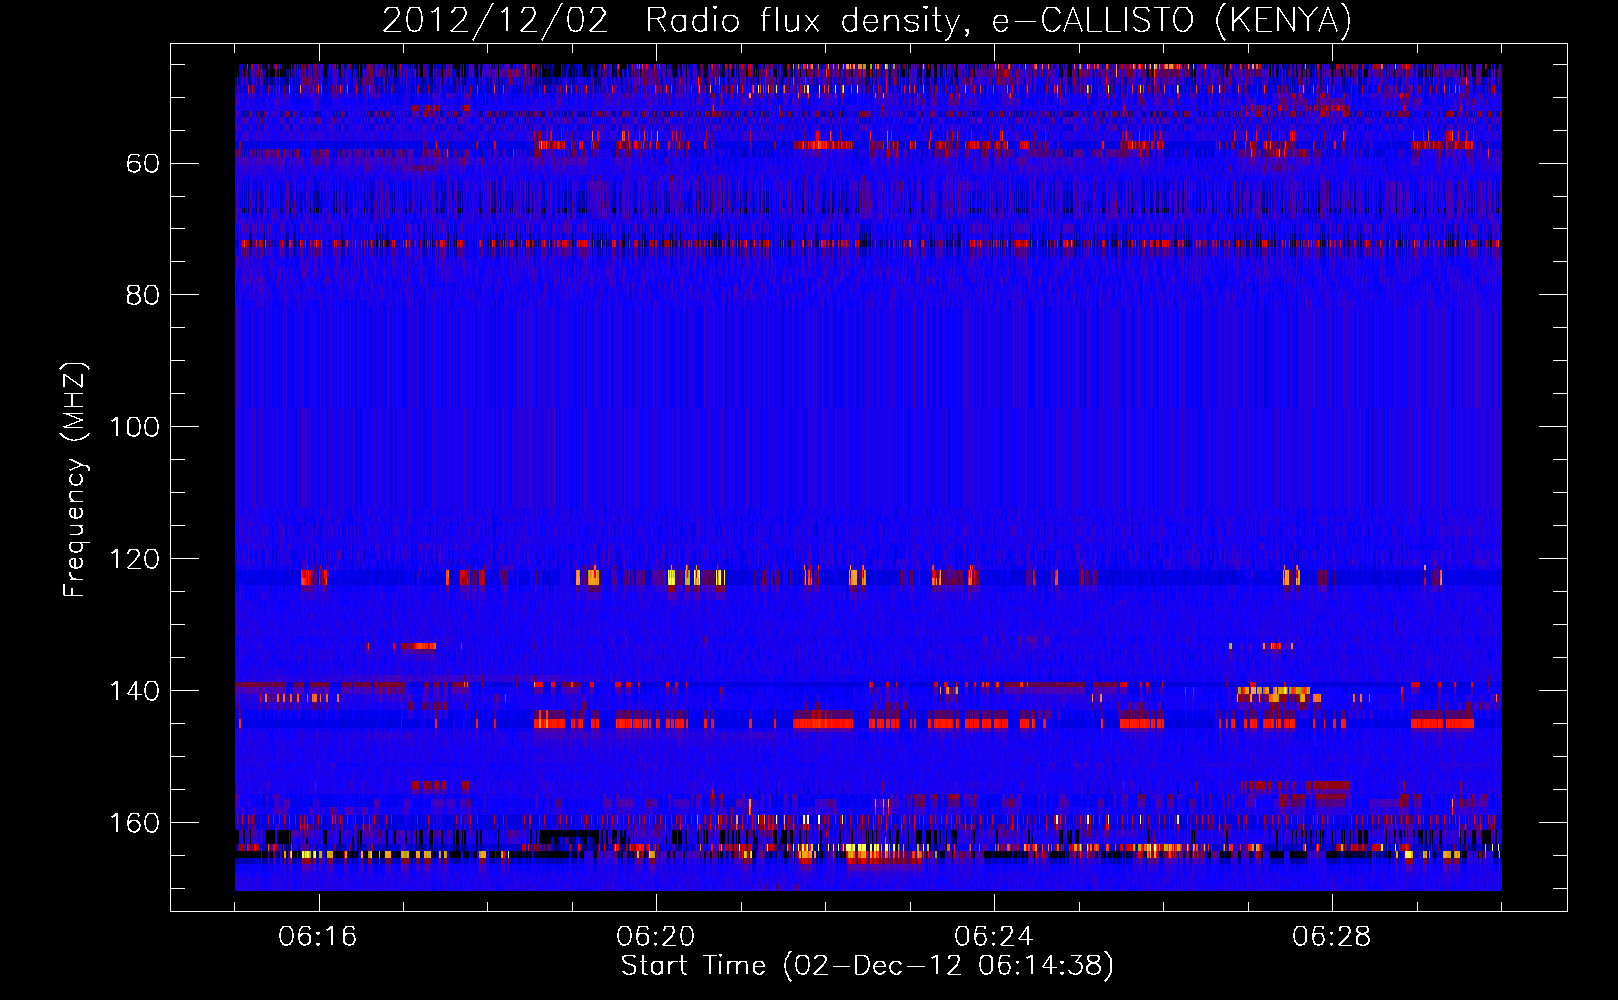Image resolution: width=1618 pixels, height=1000 pixels.
Task: Click the 06:28 time tick label
Action: click(x=1332, y=937)
